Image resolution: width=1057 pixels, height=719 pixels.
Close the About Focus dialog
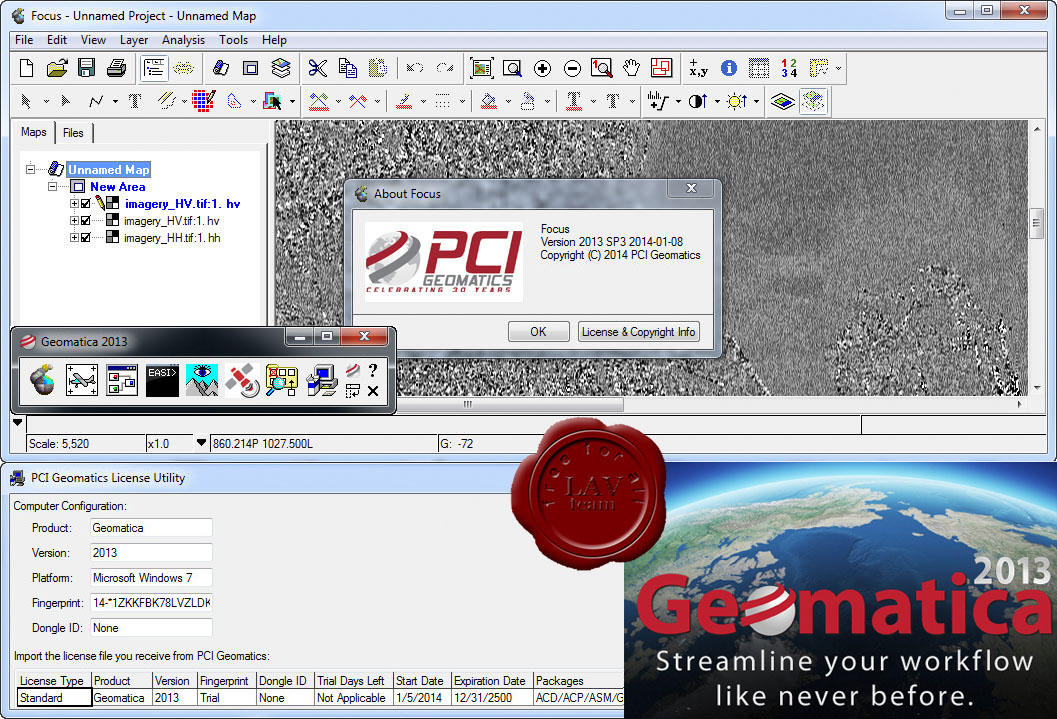coord(691,188)
